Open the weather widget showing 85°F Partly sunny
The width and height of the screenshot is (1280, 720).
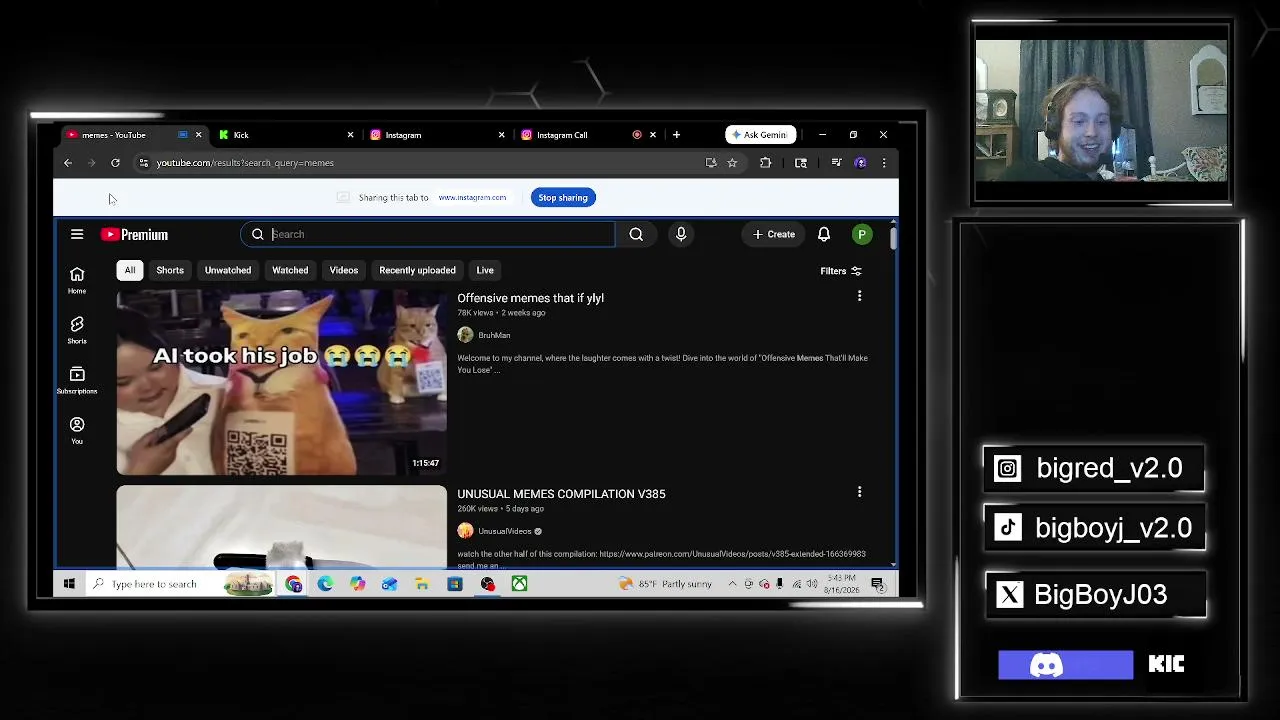click(x=666, y=584)
